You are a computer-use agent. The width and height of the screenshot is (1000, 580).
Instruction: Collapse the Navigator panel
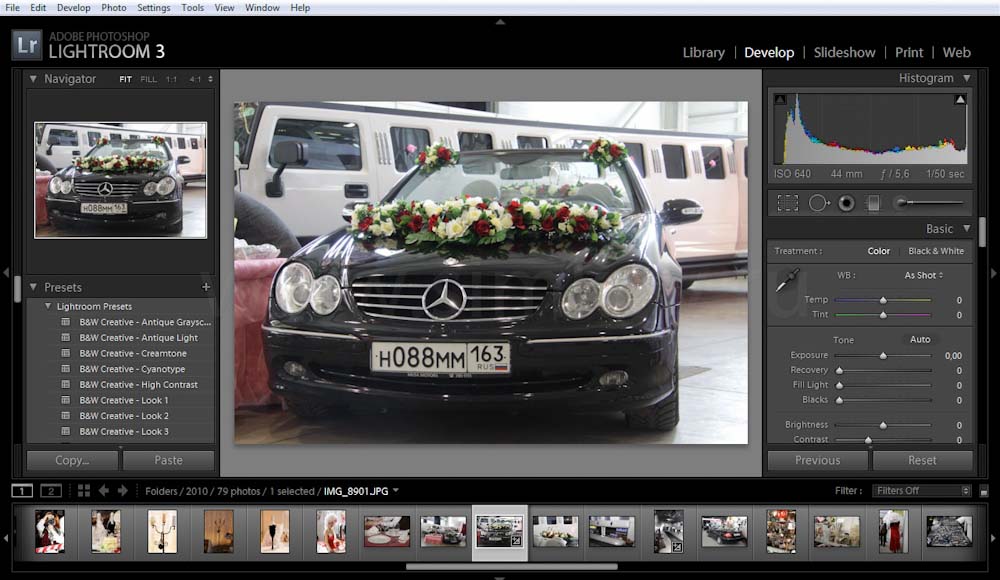(x=33, y=78)
